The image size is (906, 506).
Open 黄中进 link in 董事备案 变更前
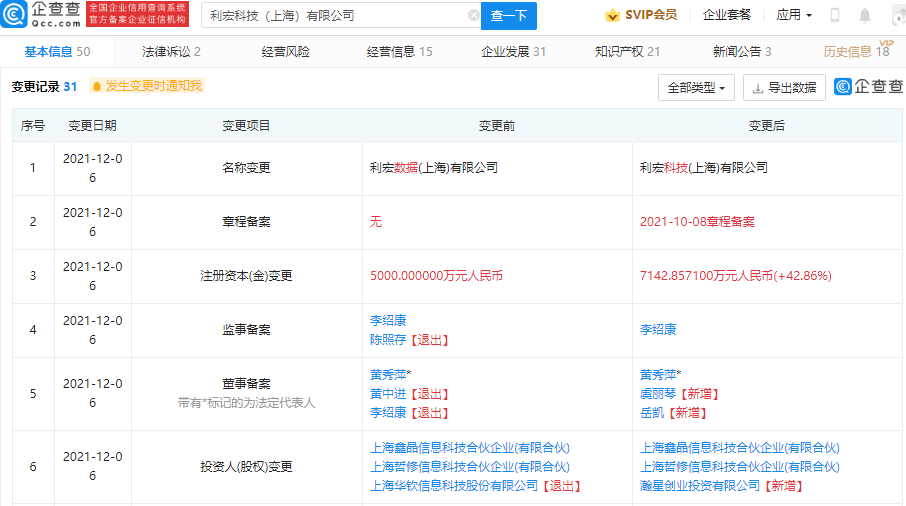(x=388, y=394)
